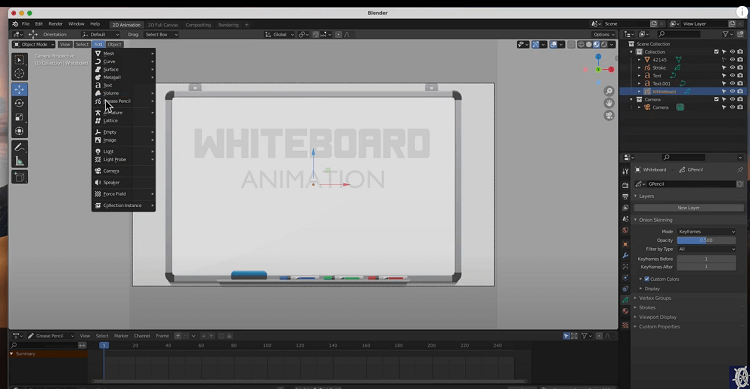Open the Marker menu in timeline
The image size is (750, 389).
tap(121, 336)
